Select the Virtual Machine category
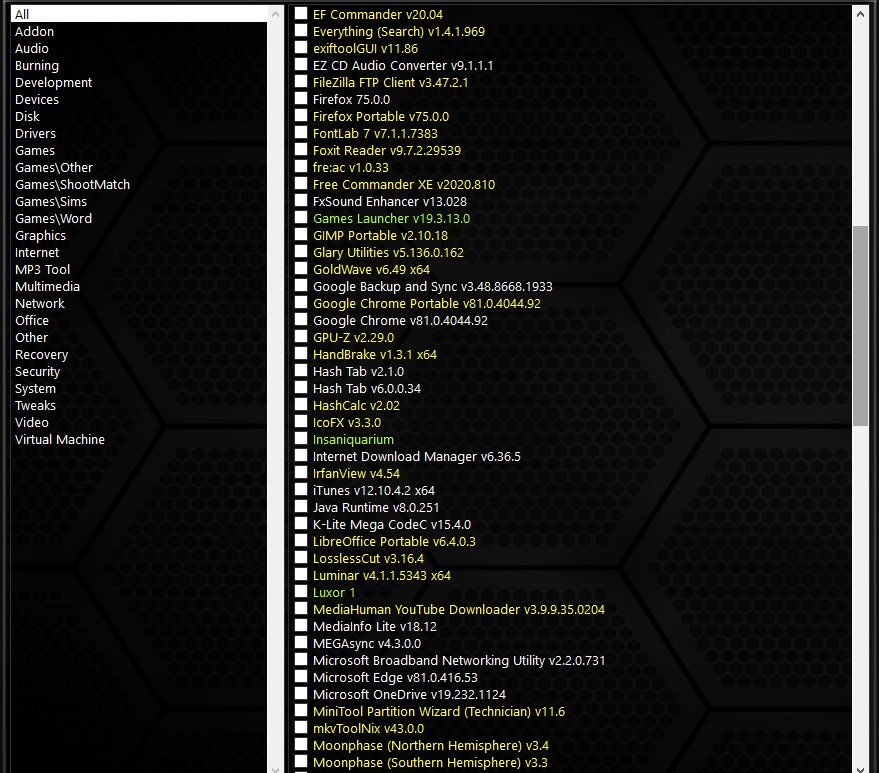 (59, 439)
